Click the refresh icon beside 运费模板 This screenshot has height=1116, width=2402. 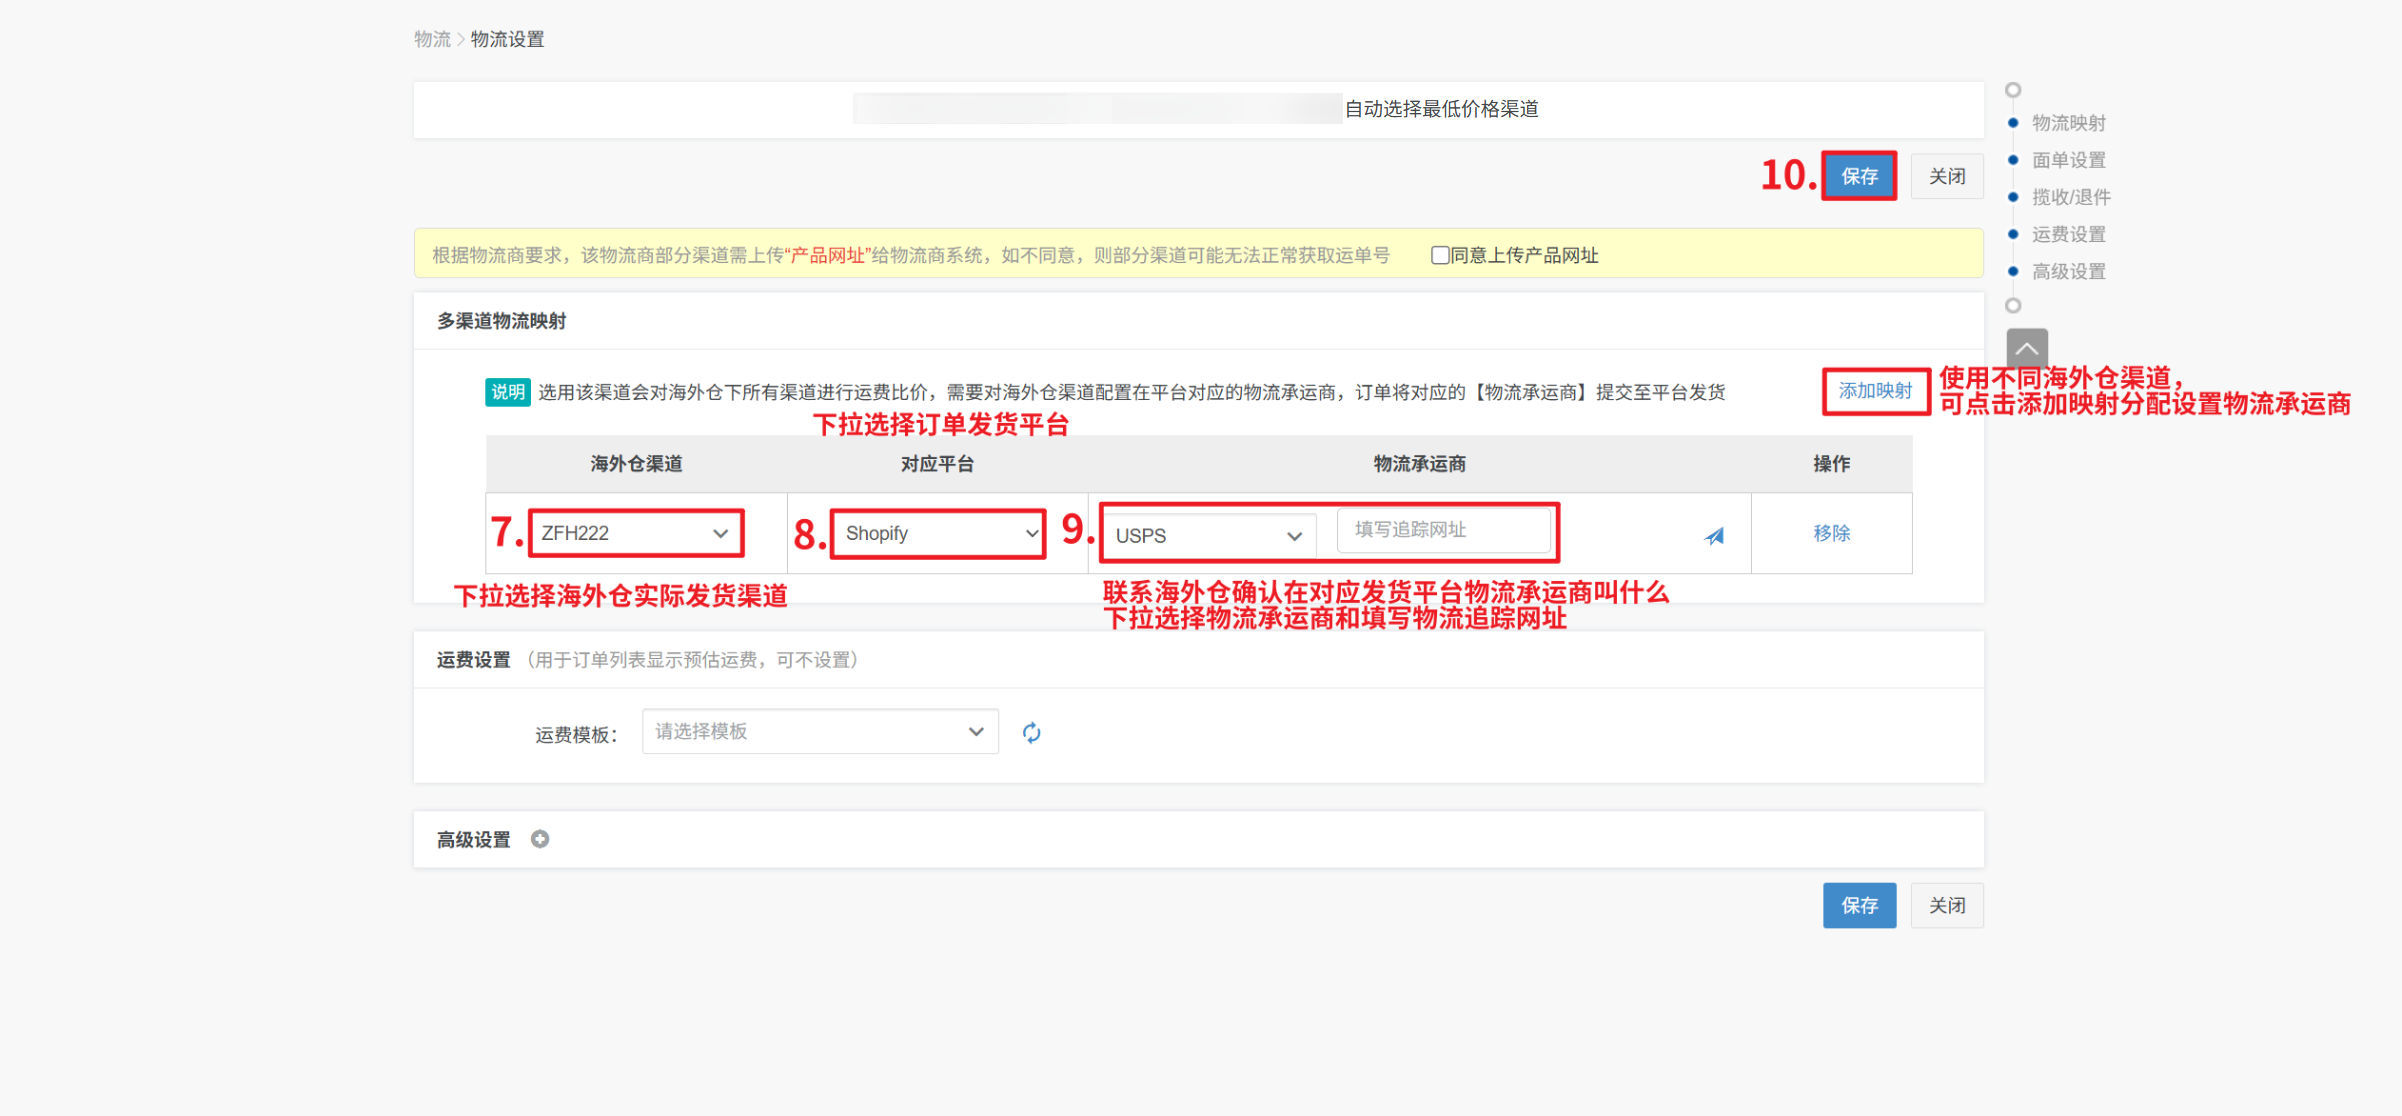tap(1031, 733)
